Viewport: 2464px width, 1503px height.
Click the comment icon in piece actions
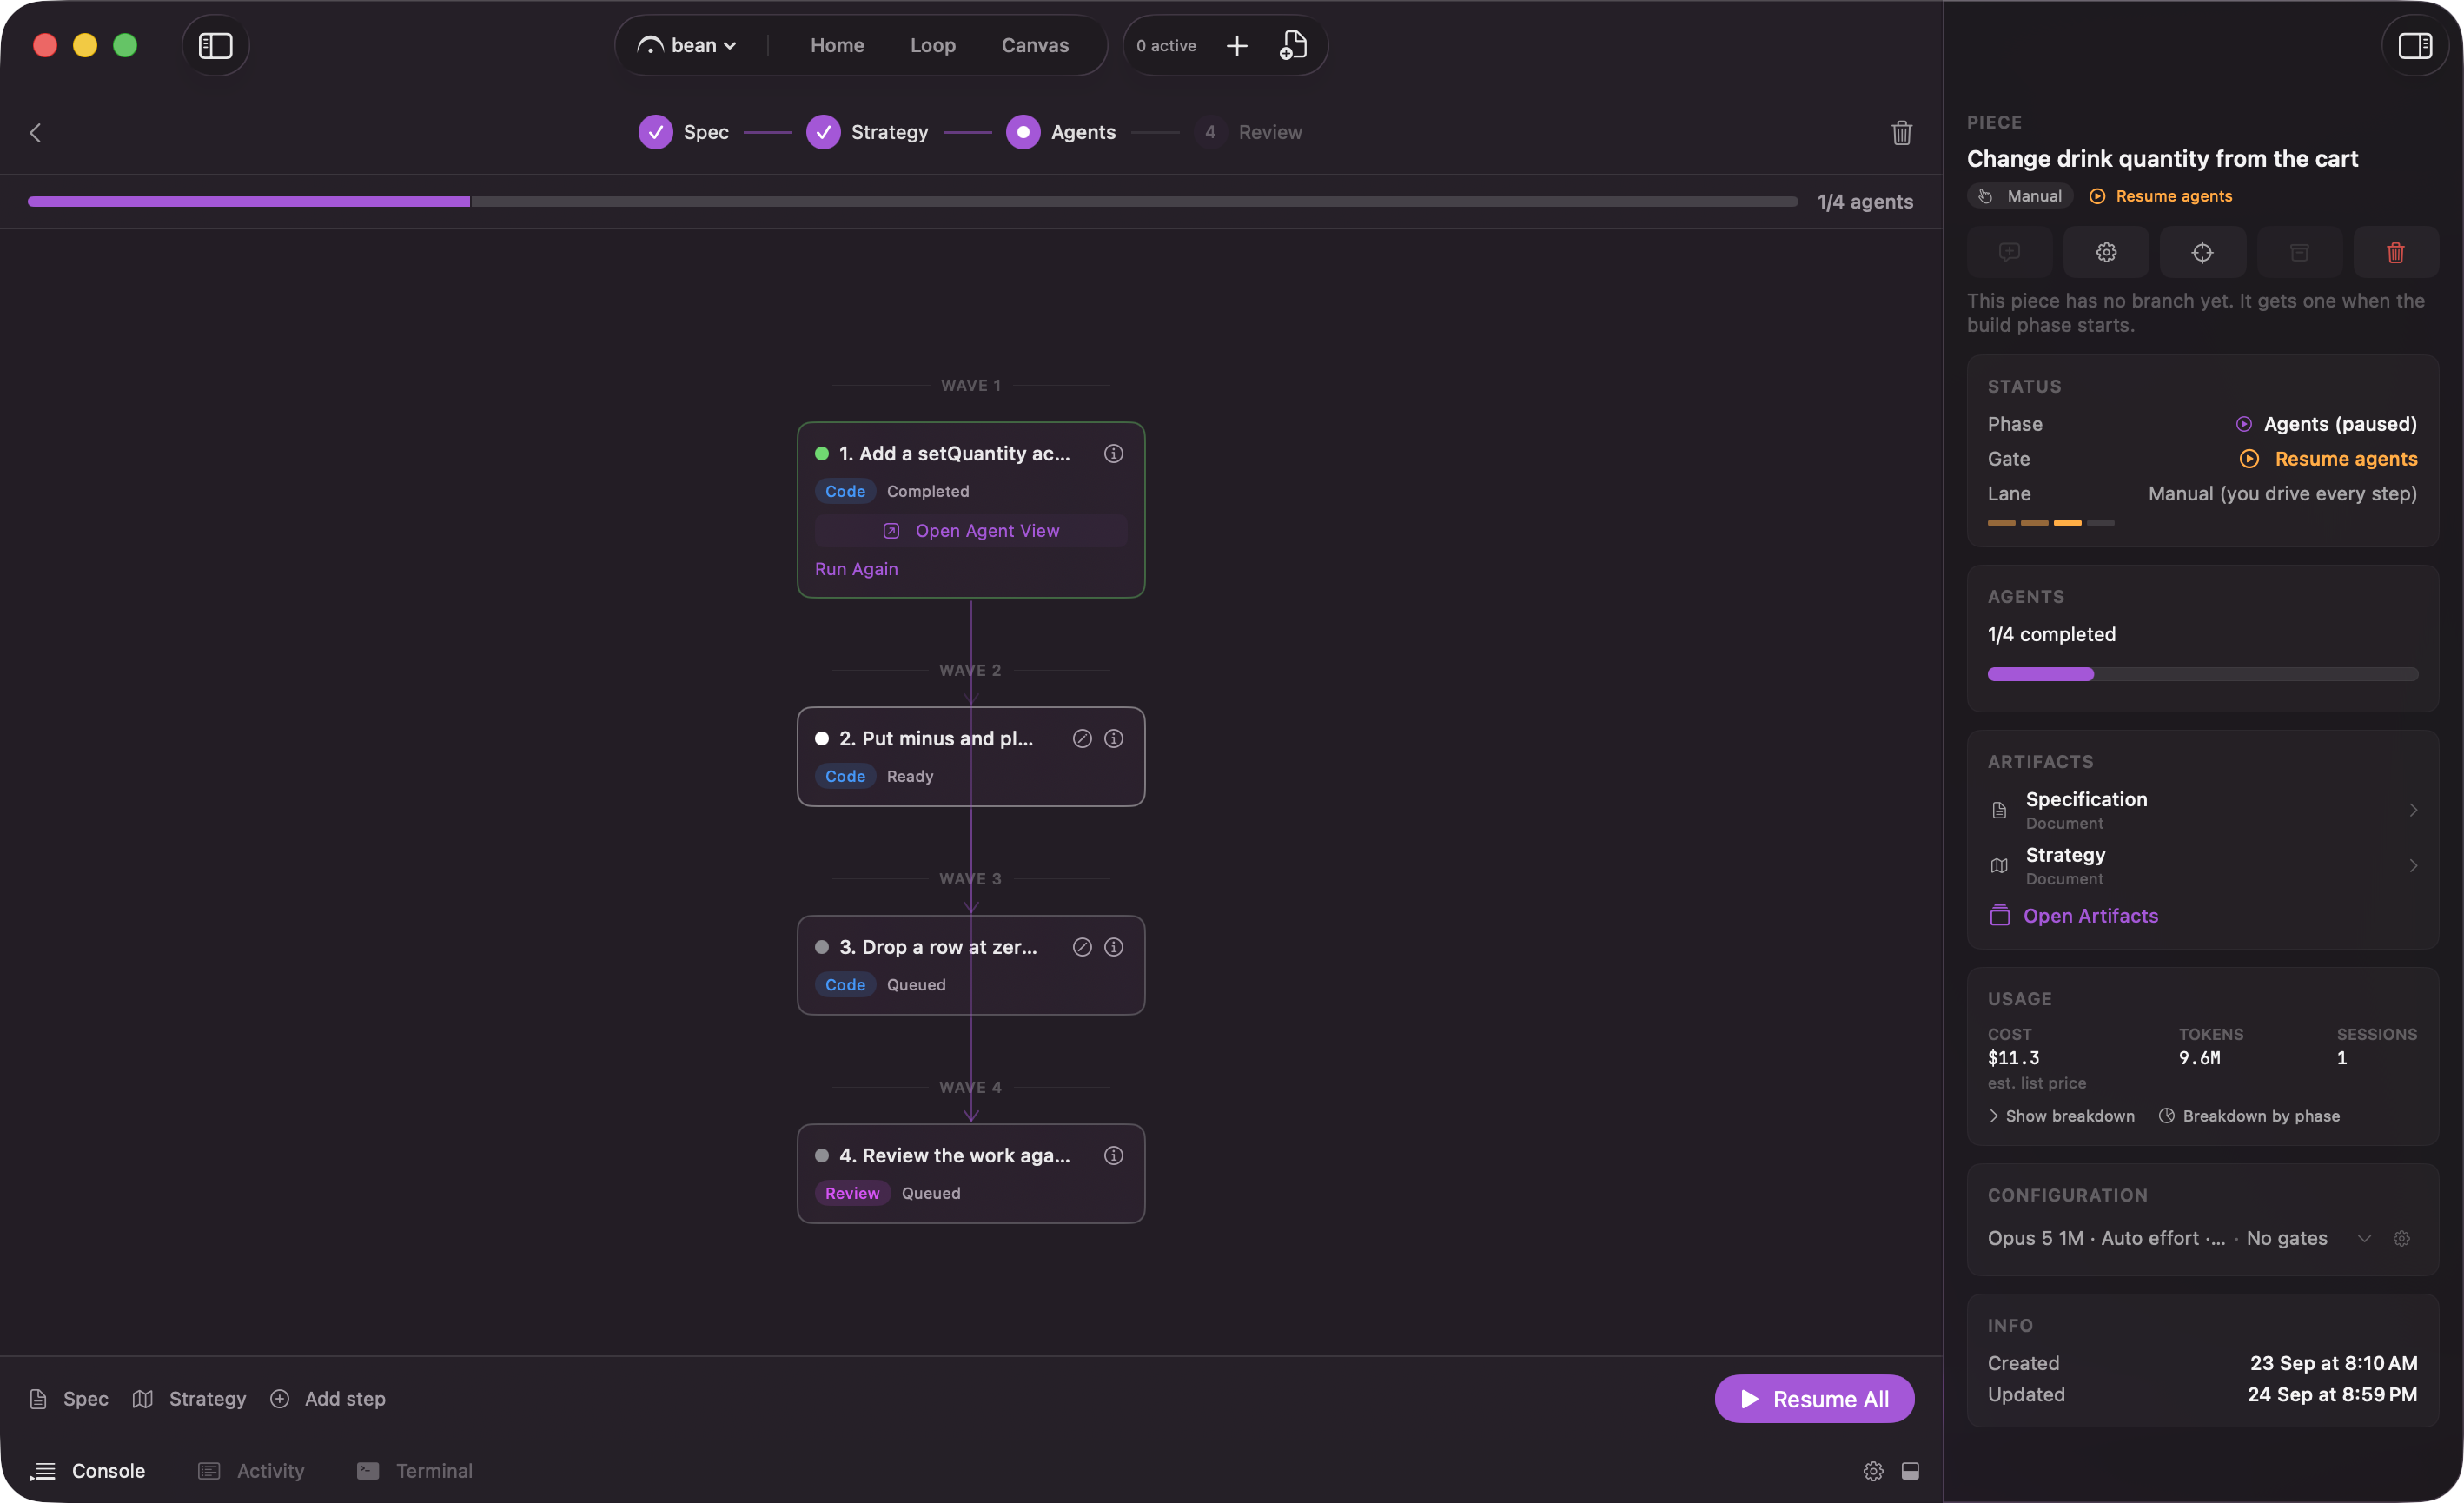2010,252
